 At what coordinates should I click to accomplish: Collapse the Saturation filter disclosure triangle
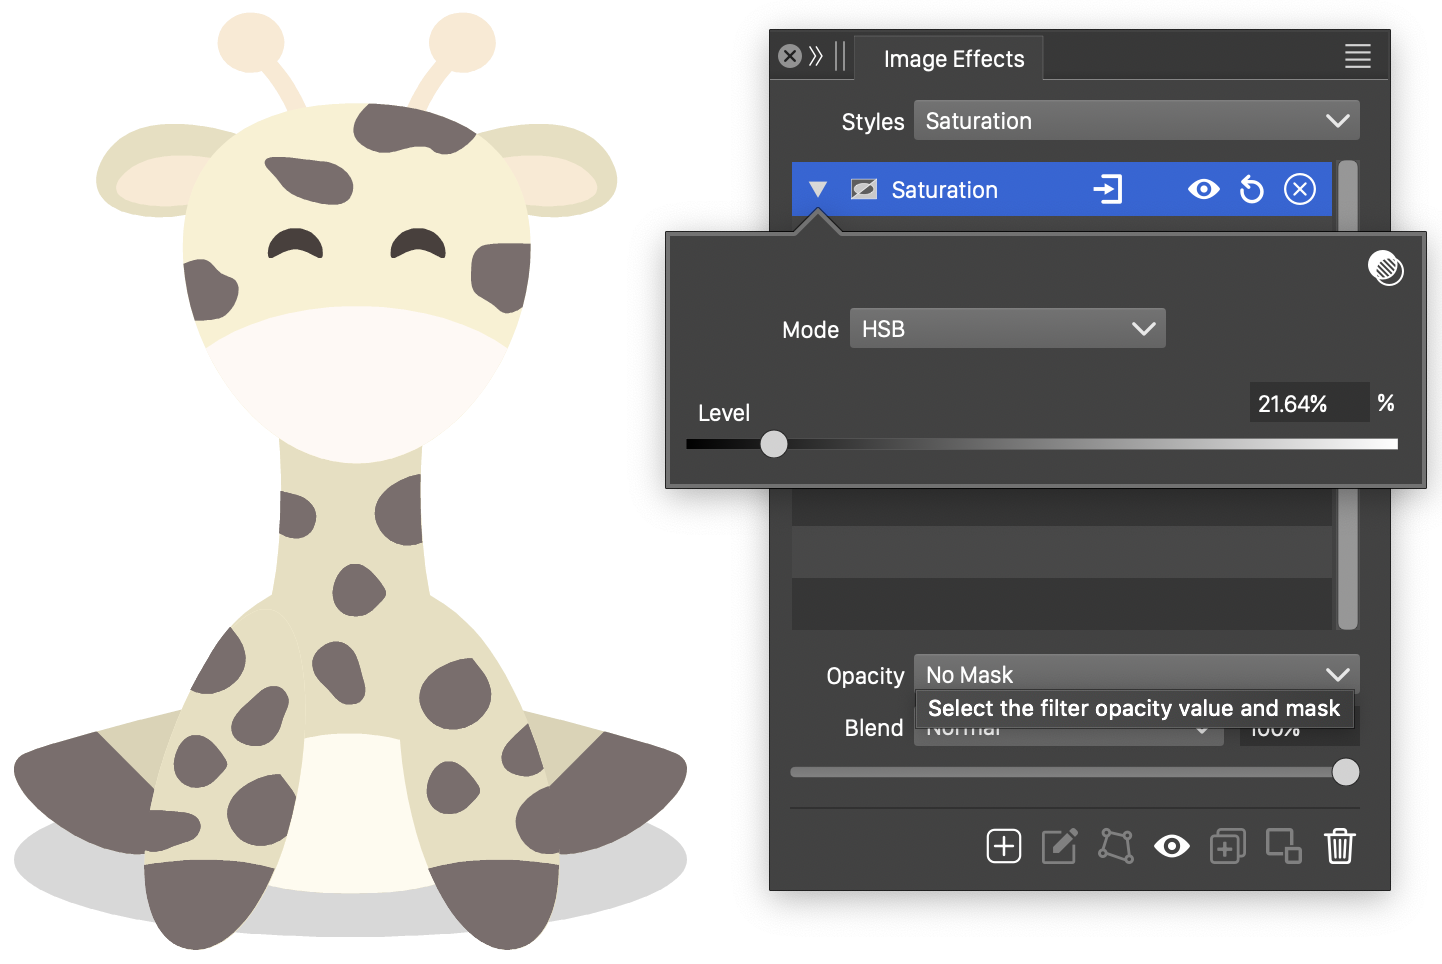pyautogui.click(x=818, y=189)
